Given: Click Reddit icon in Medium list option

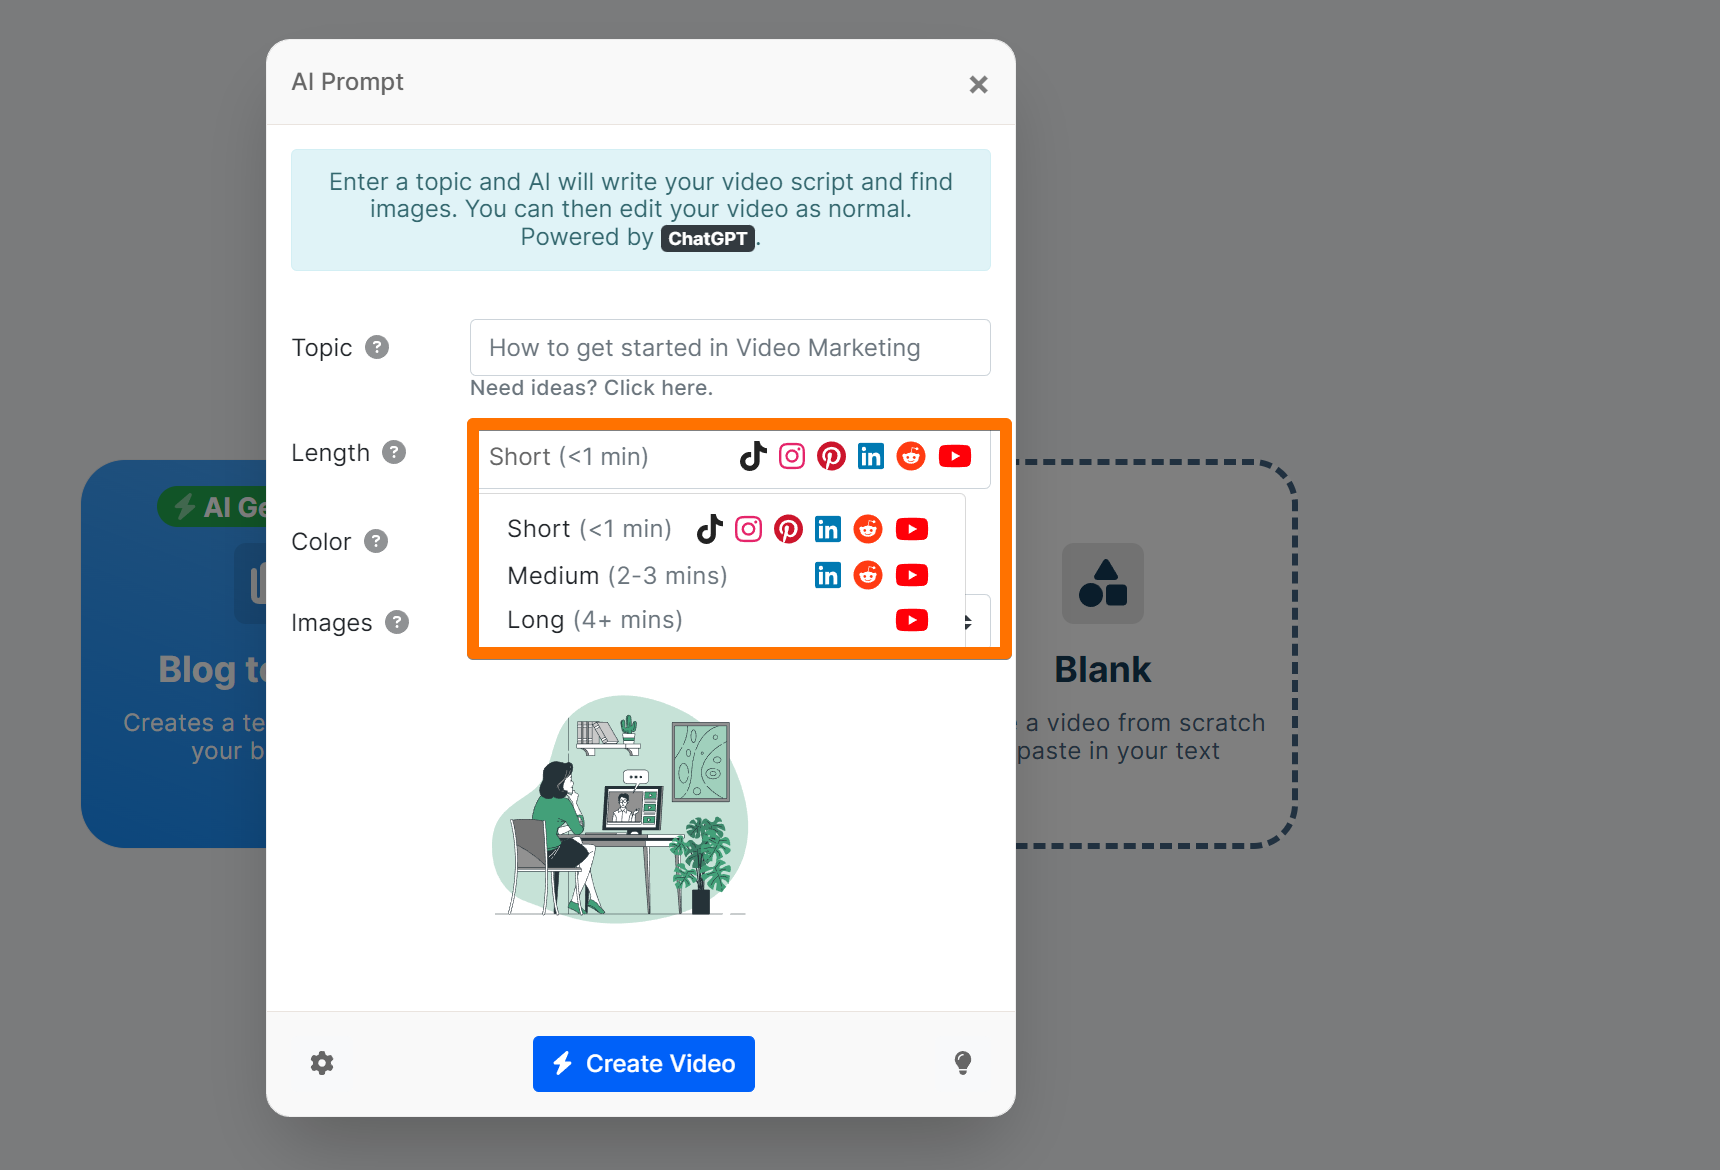Looking at the screenshot, I should click(x=868, y=575).
